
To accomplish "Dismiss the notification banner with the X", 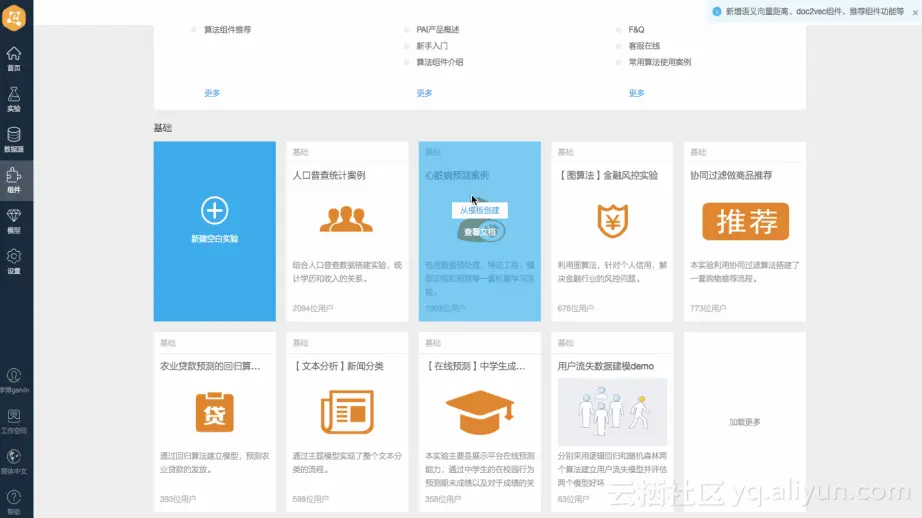I will (915, 12).
